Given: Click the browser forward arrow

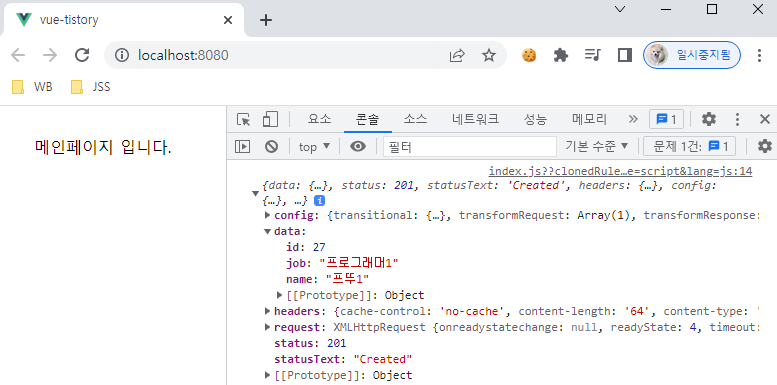Looking at the screenshot, I should [x=50, y=55].
